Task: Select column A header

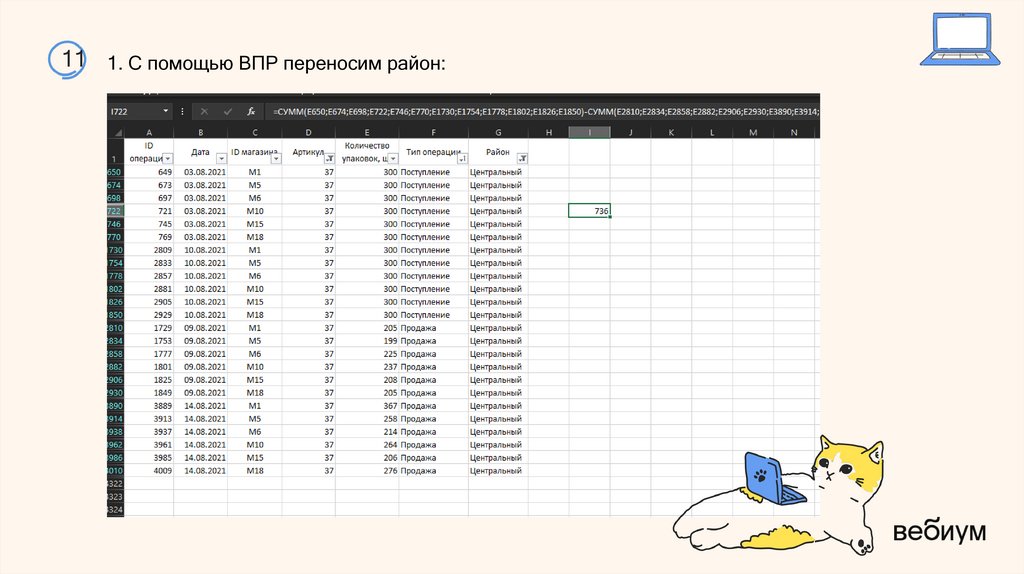Action: (149, 133)
